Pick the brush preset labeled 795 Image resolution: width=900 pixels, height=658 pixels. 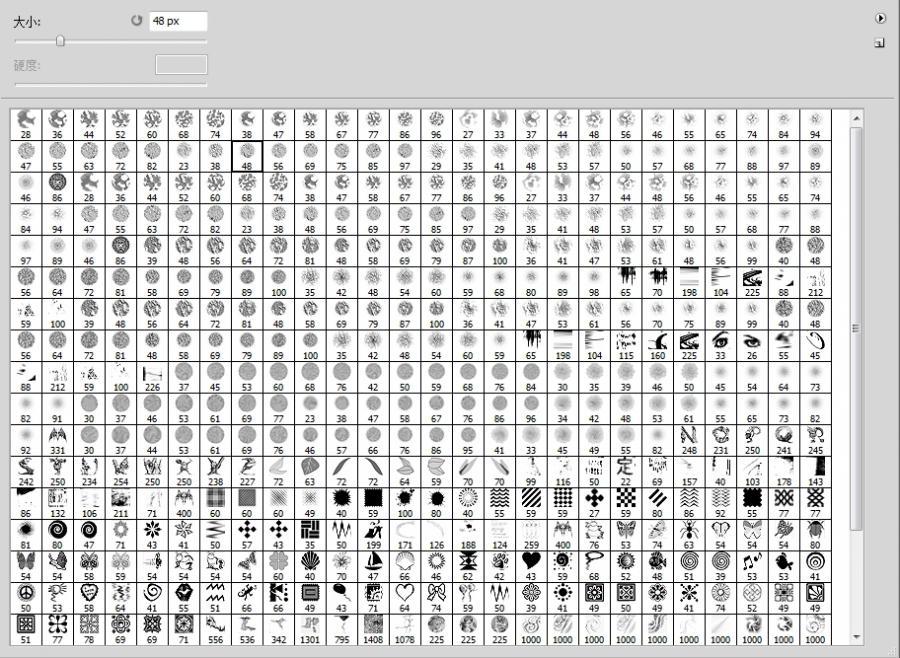(342, 630)
